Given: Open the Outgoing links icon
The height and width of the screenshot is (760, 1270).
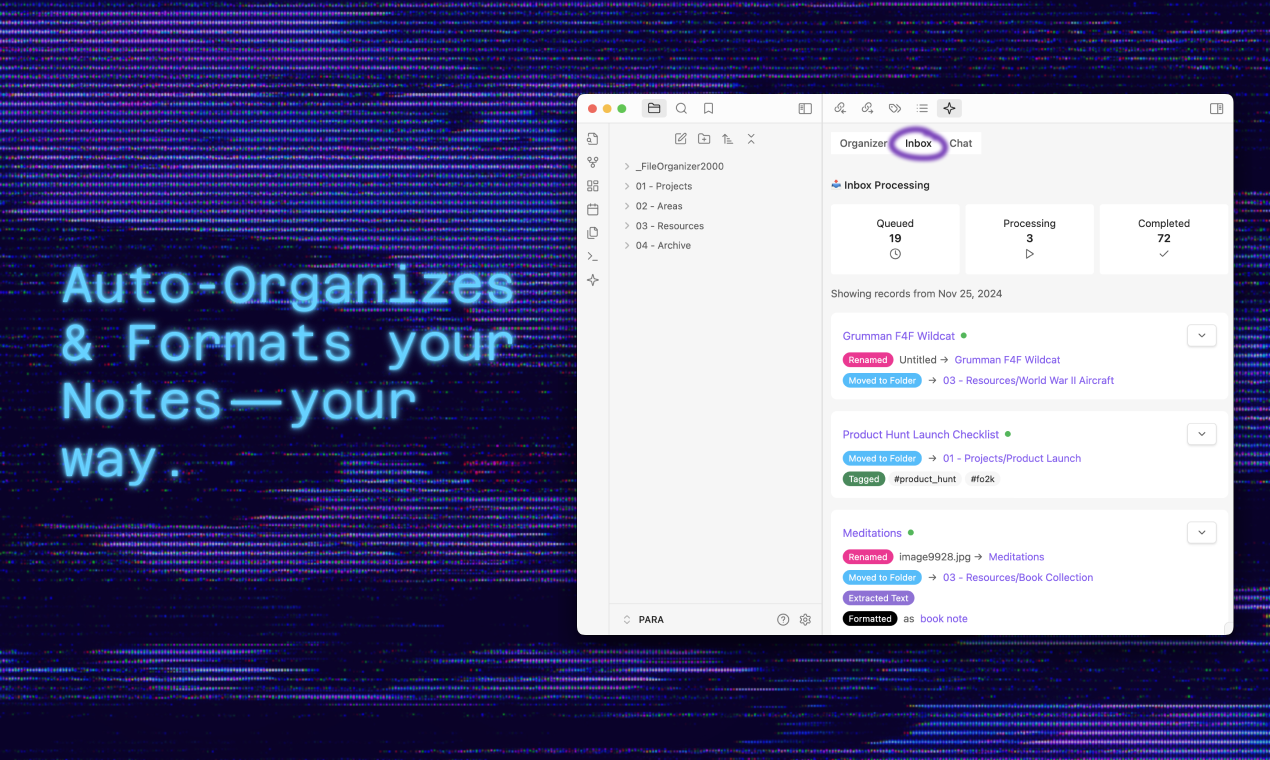Looking at the screenshot, I should click(866, 108).
